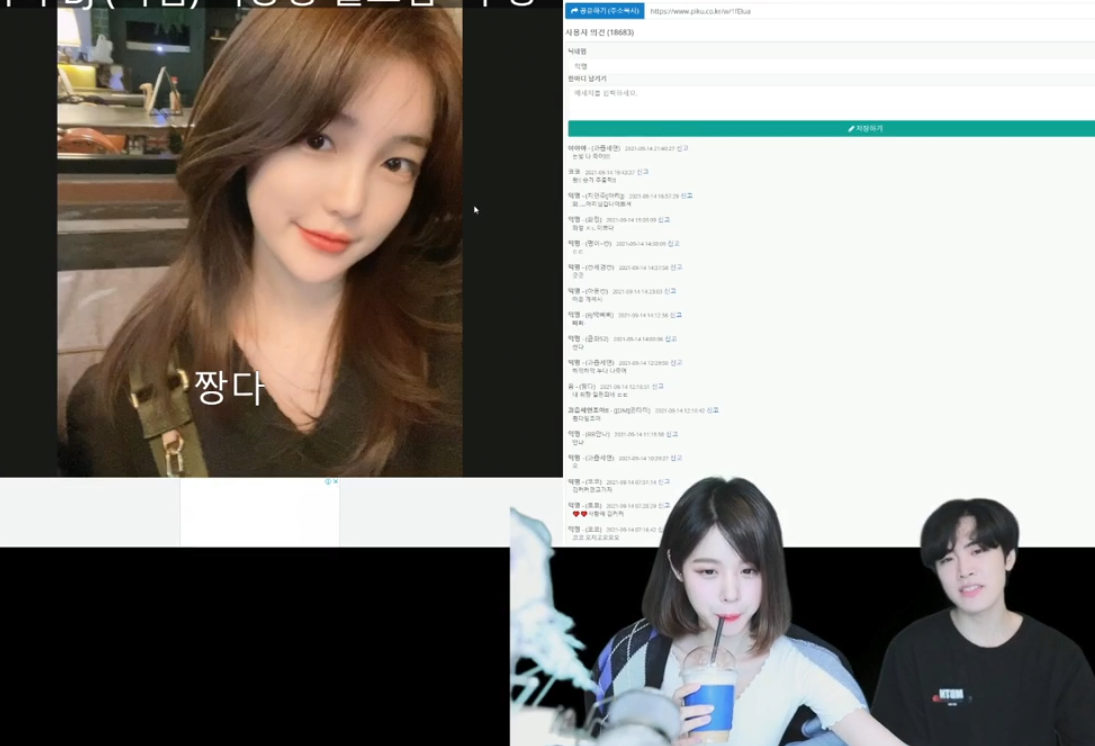Screen dimensions: 1095x746
Task: Close the ad banner with the X icon
Action: coord(335,481)
